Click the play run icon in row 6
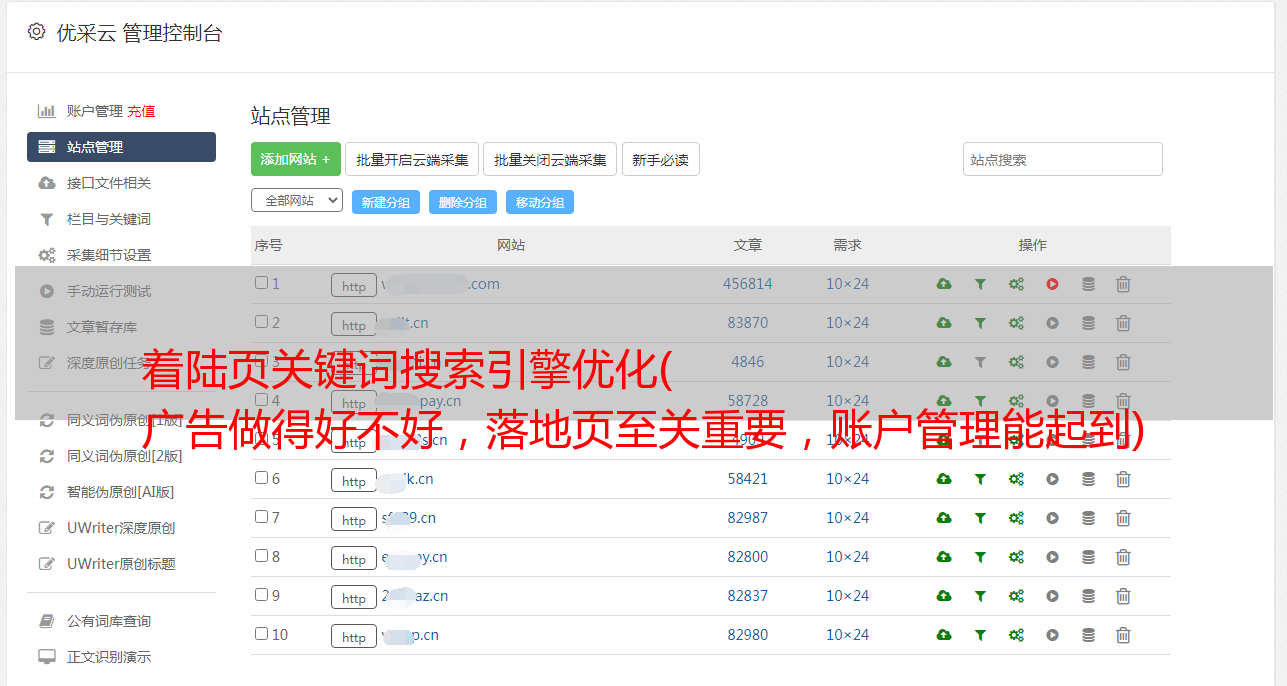The width and height of the screenshot is (1287, 686). (x=1052, y=479)
